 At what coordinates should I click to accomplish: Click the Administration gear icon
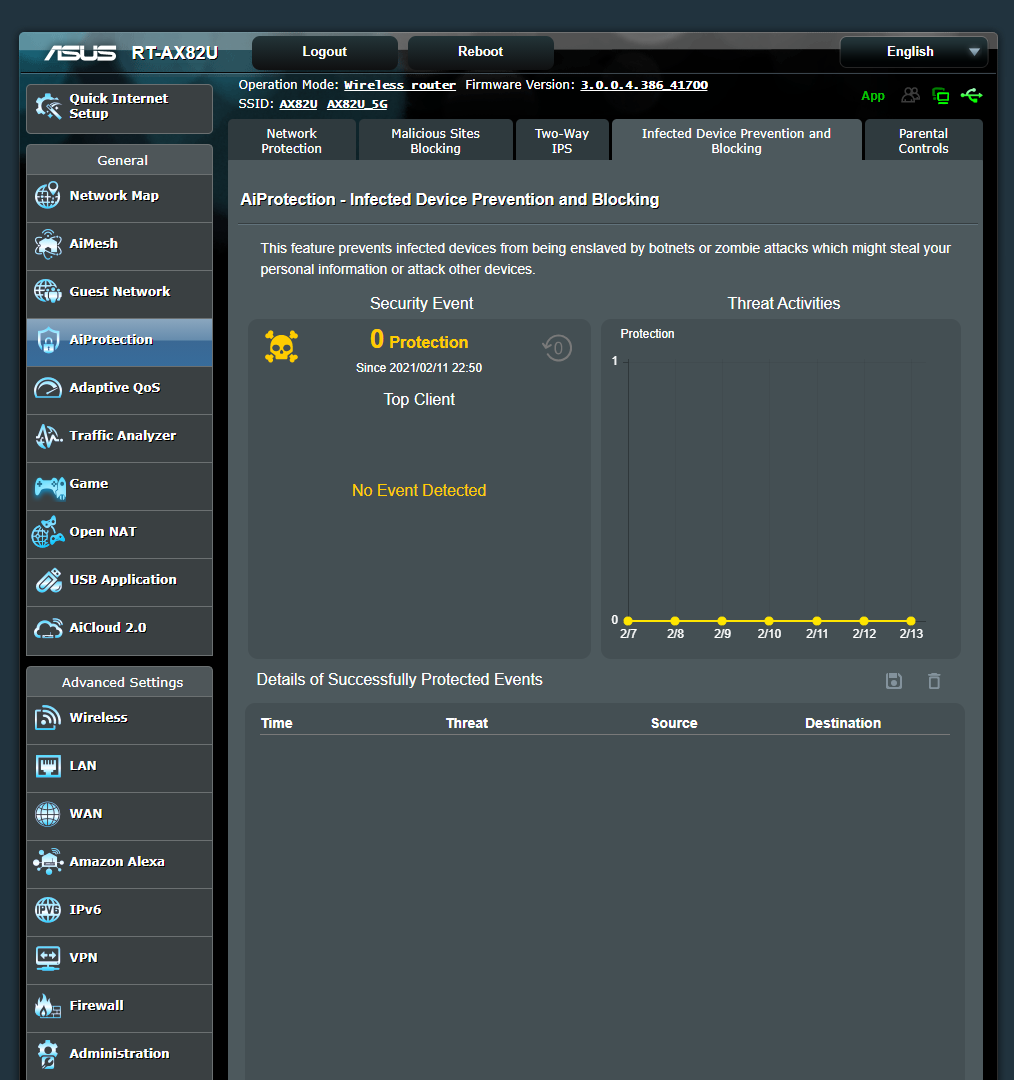pos(48,1054)
